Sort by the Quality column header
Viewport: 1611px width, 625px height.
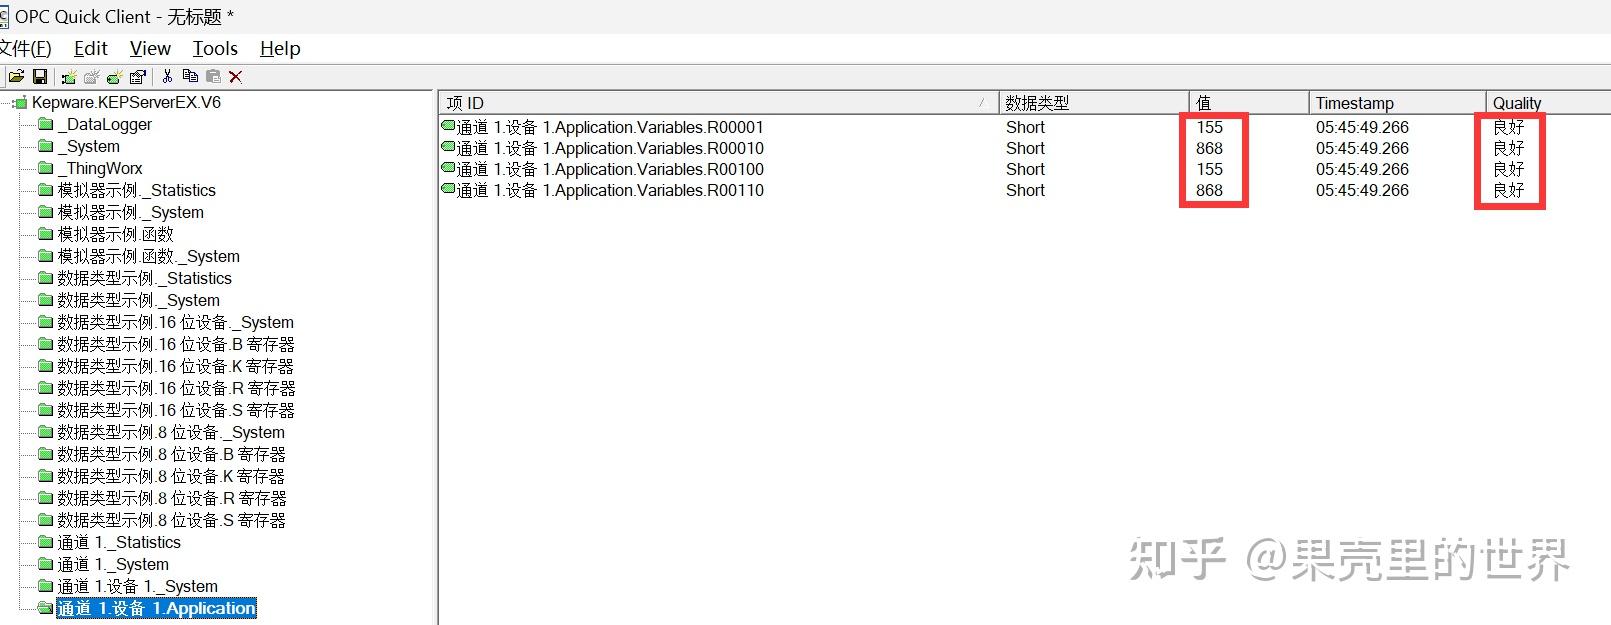[1548, 103]
